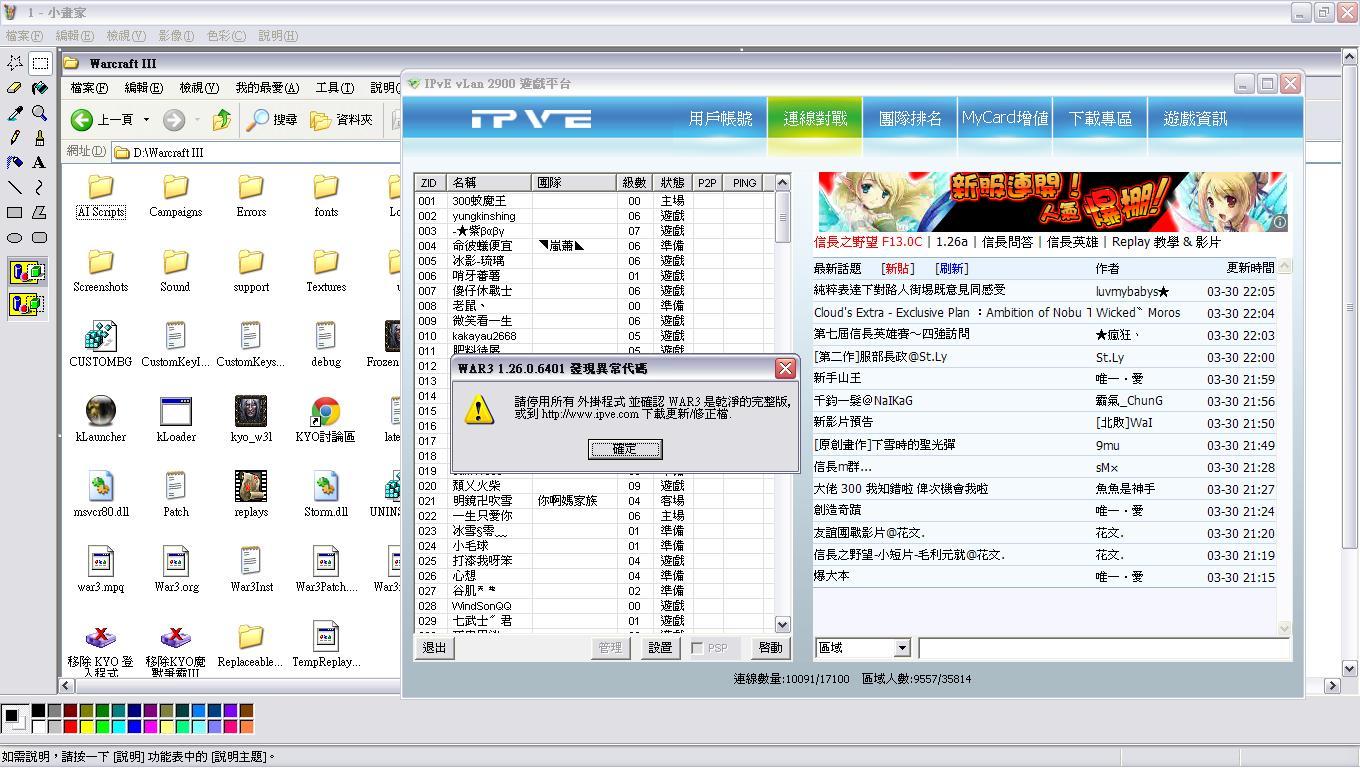This screenshot has width=1360, height=768.
Task: Open the Search (搜尋) toolbar button
Action: click(272, 120)
